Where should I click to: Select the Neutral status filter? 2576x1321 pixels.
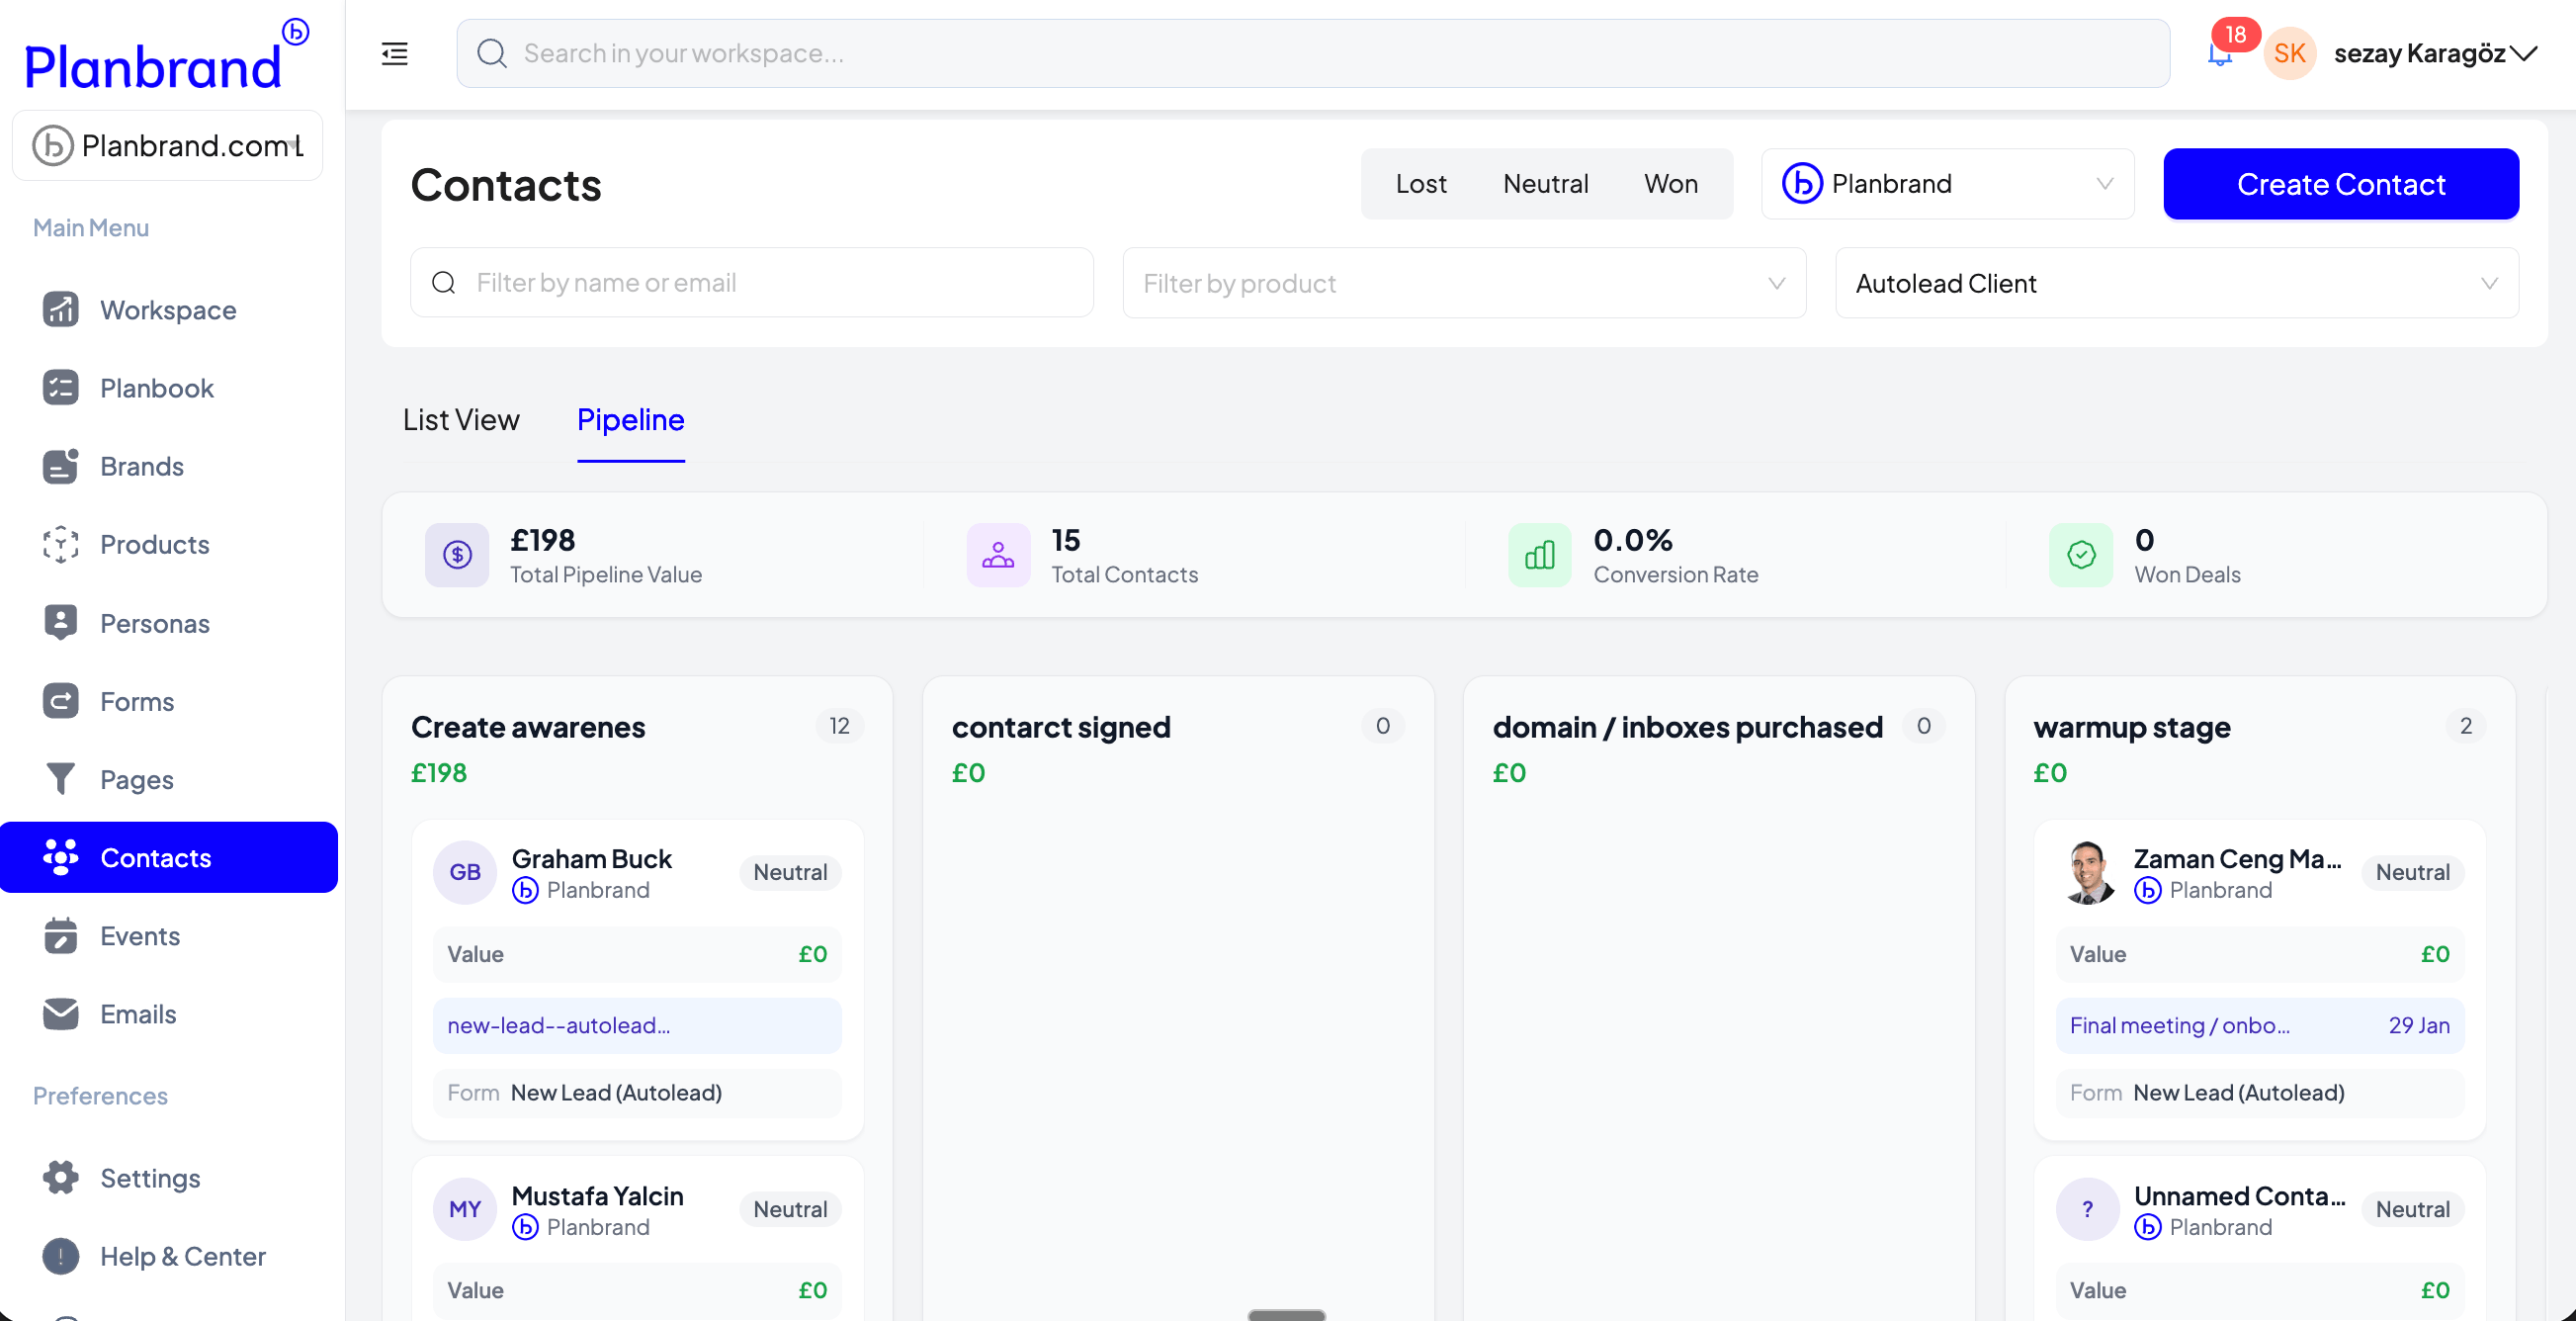[1545, 184]
